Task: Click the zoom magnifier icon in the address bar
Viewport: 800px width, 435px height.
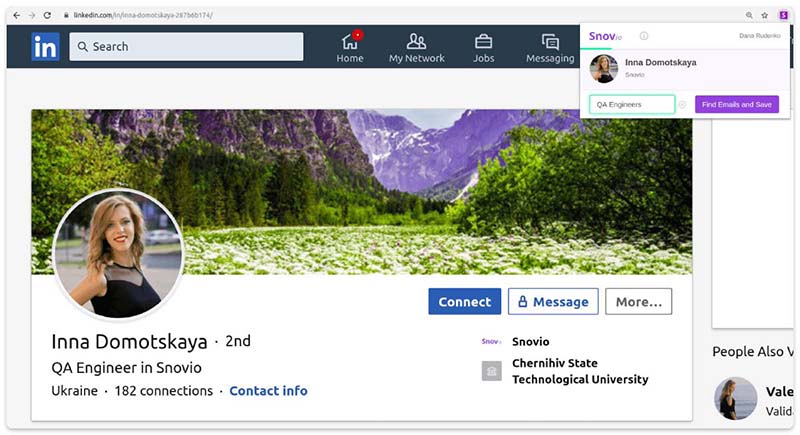Action: pos(749,15)
